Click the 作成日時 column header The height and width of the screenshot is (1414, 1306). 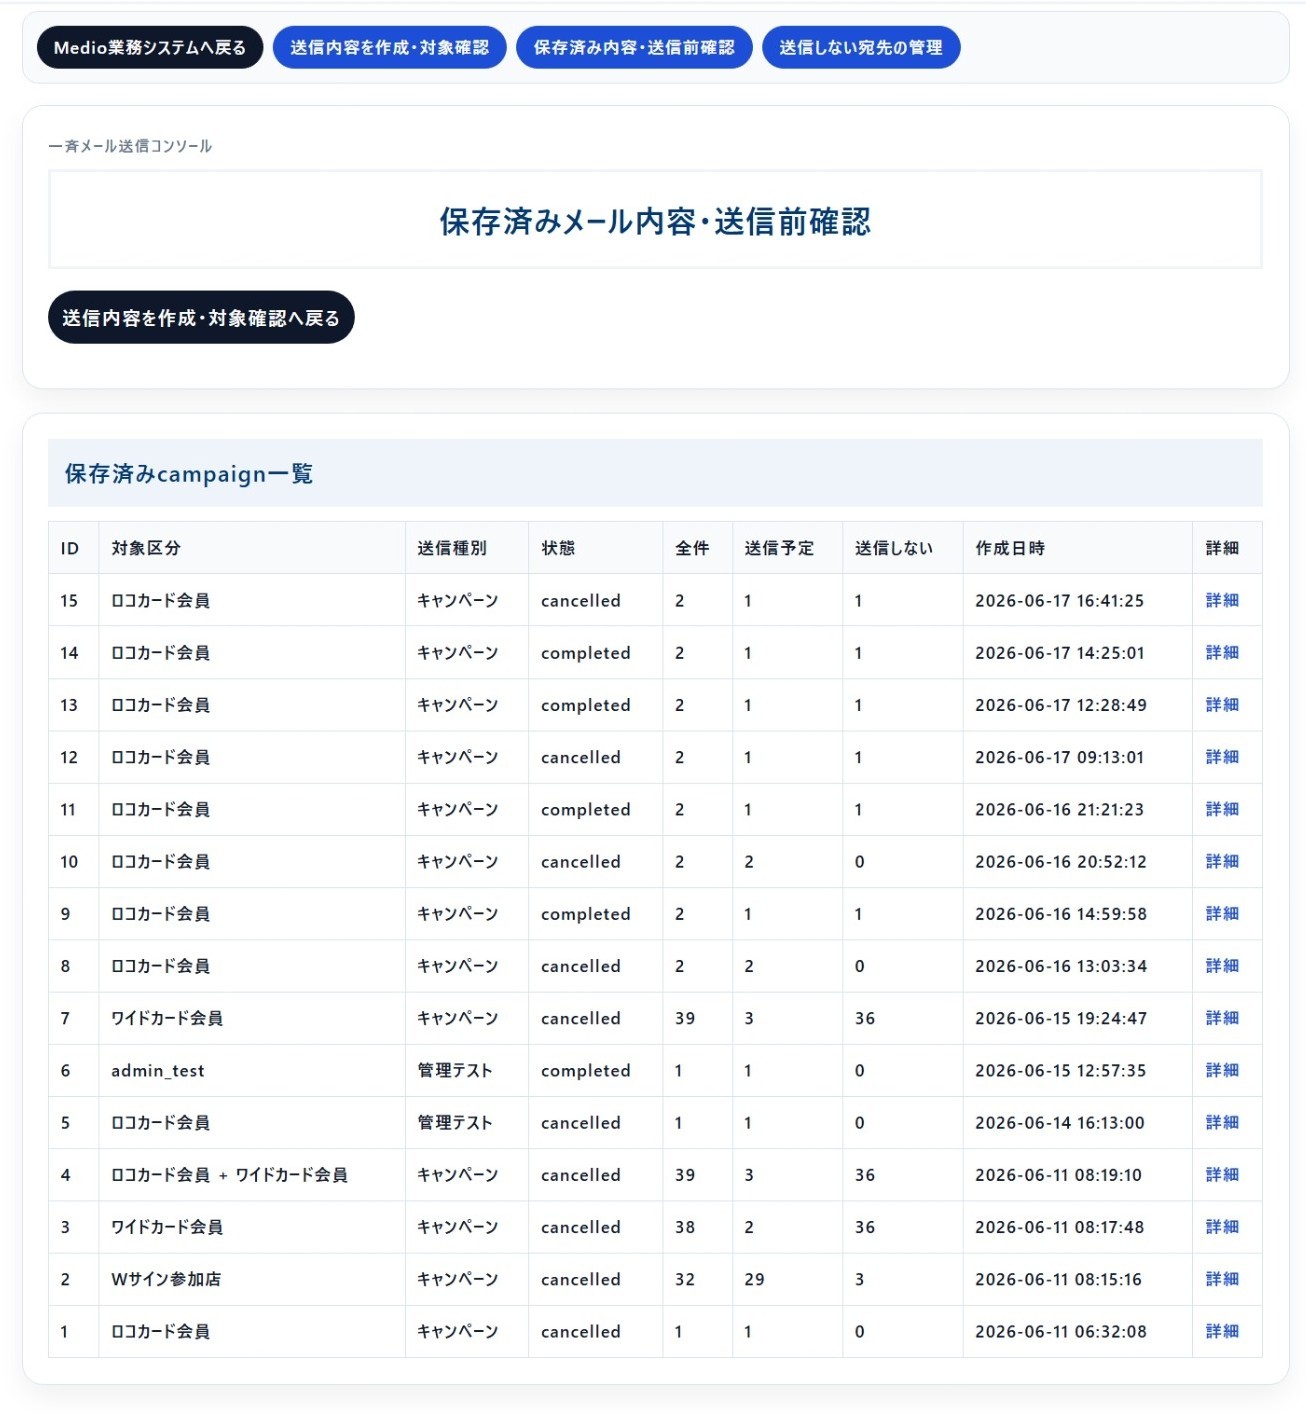click(x=1078, y=548)
